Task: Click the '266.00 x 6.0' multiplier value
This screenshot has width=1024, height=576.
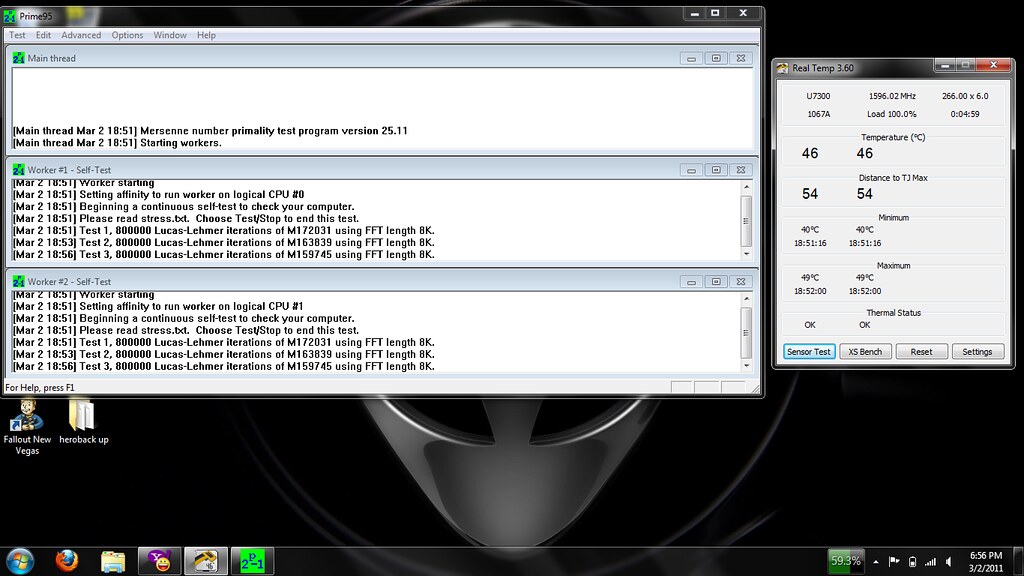Action: tap(965, 96)
